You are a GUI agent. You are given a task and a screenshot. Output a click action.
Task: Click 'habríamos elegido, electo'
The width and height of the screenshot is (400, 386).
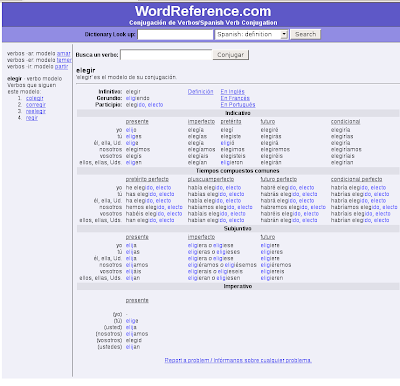pyautogui.click(x=364, y=207)
